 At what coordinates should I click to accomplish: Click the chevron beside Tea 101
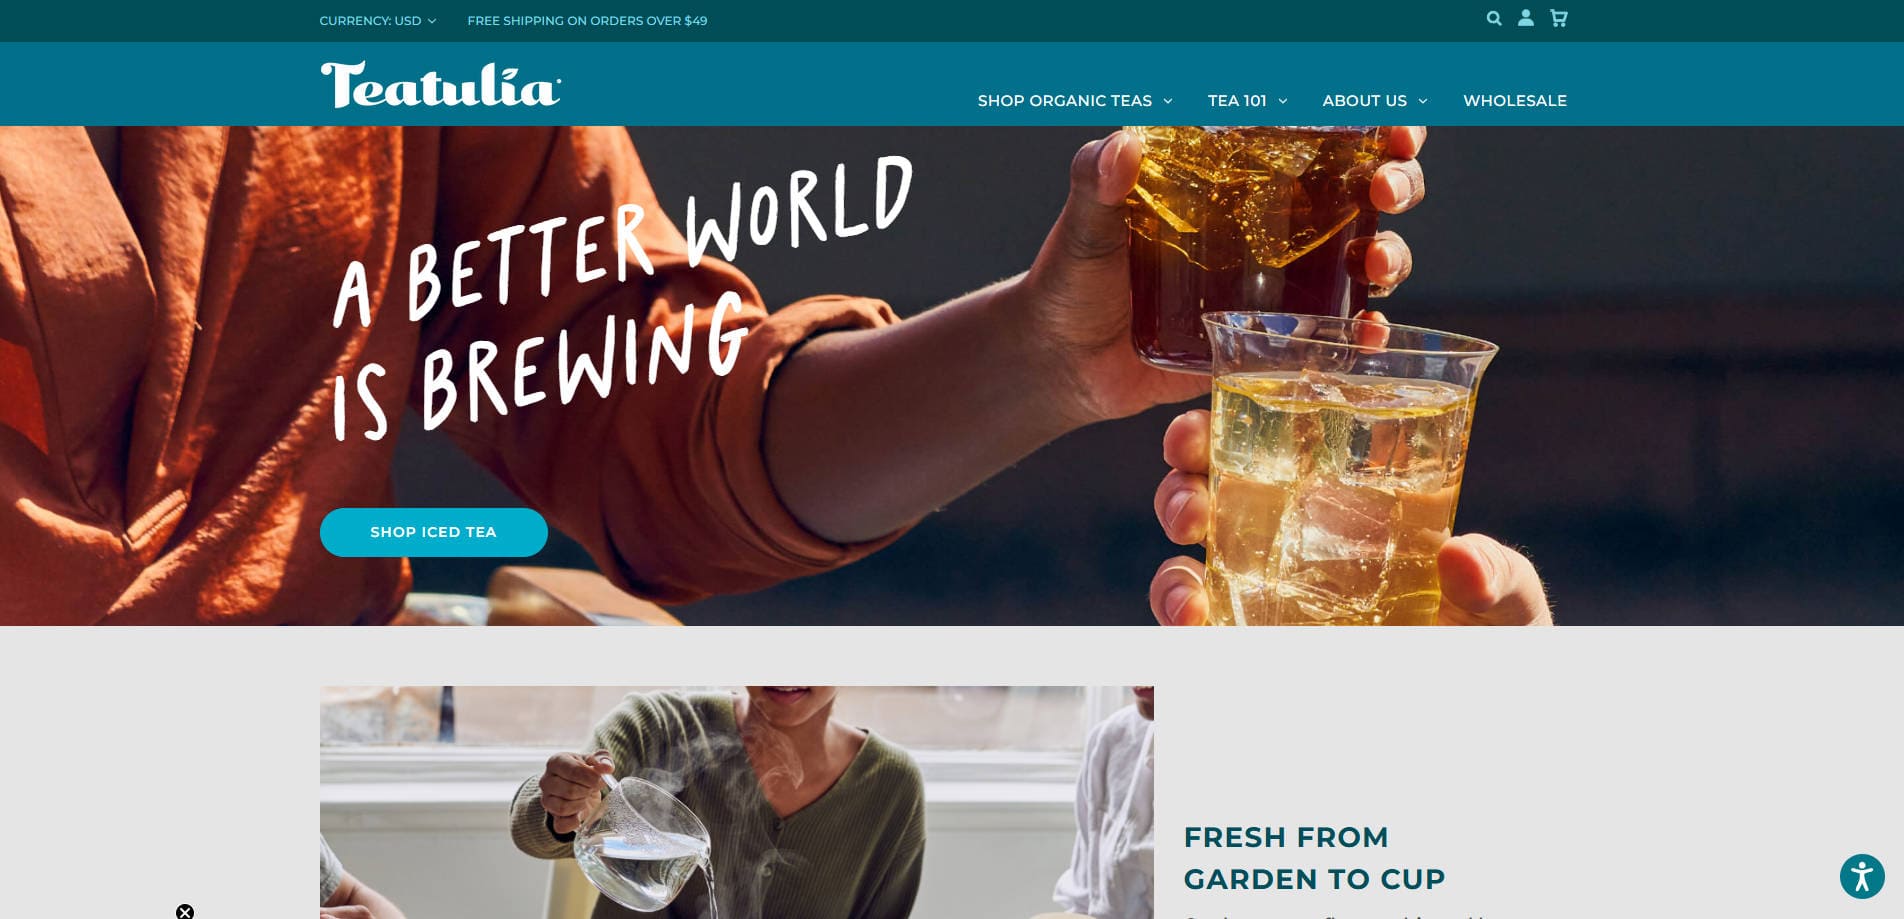pos(1283,101)
